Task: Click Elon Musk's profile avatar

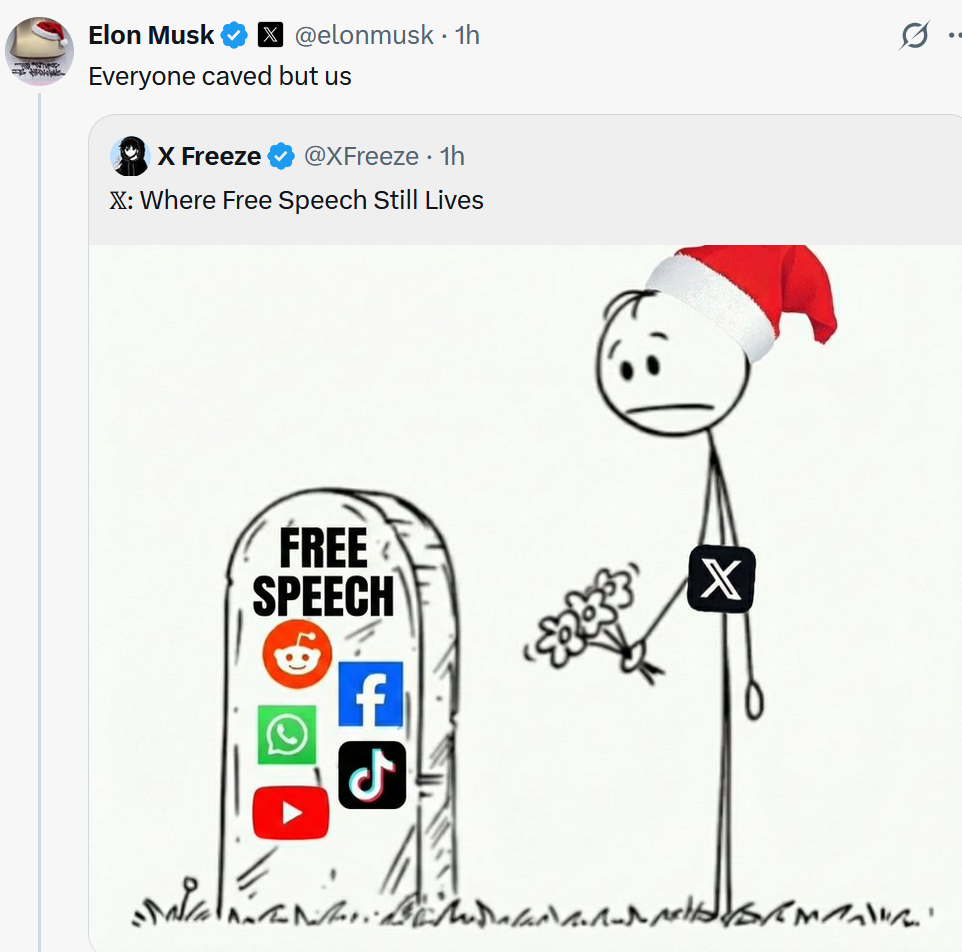Action: 40,52
